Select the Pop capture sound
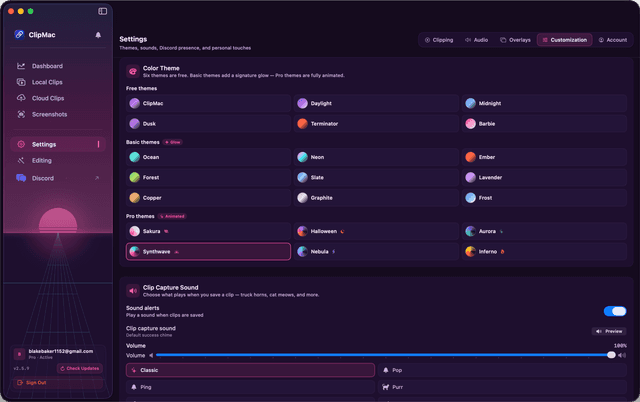 (502, 370)
